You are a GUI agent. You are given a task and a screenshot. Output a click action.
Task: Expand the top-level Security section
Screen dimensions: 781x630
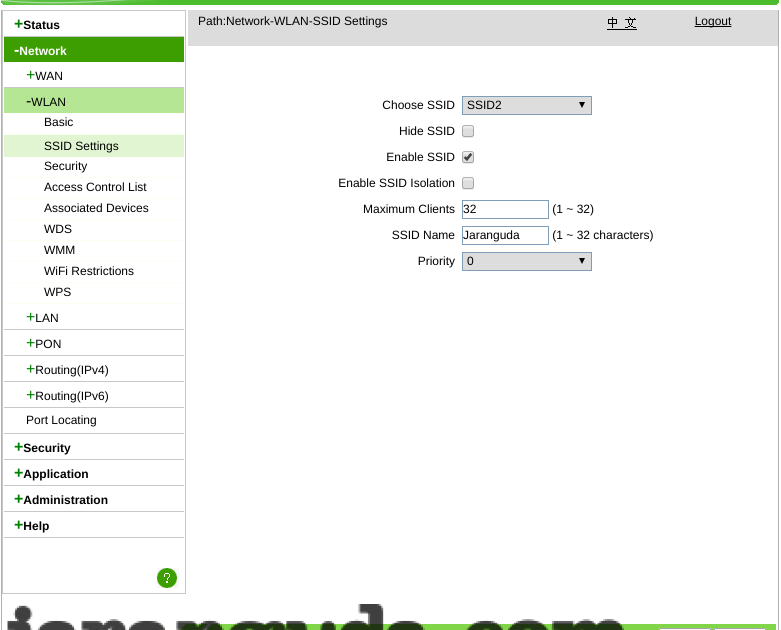tap(42, 448)
